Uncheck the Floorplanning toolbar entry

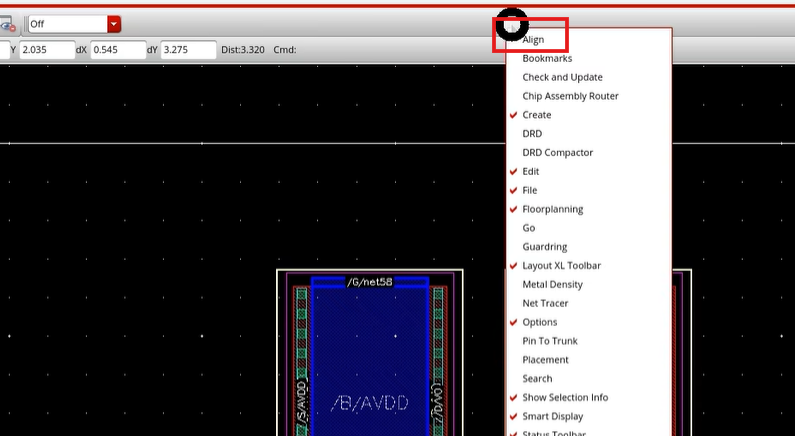(x=589, y=209)
